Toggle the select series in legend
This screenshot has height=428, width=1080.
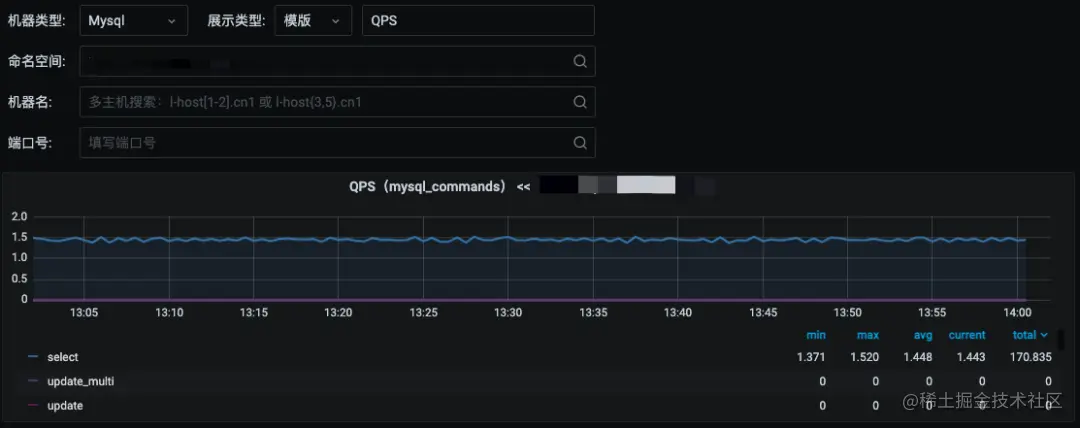point(63,357)
